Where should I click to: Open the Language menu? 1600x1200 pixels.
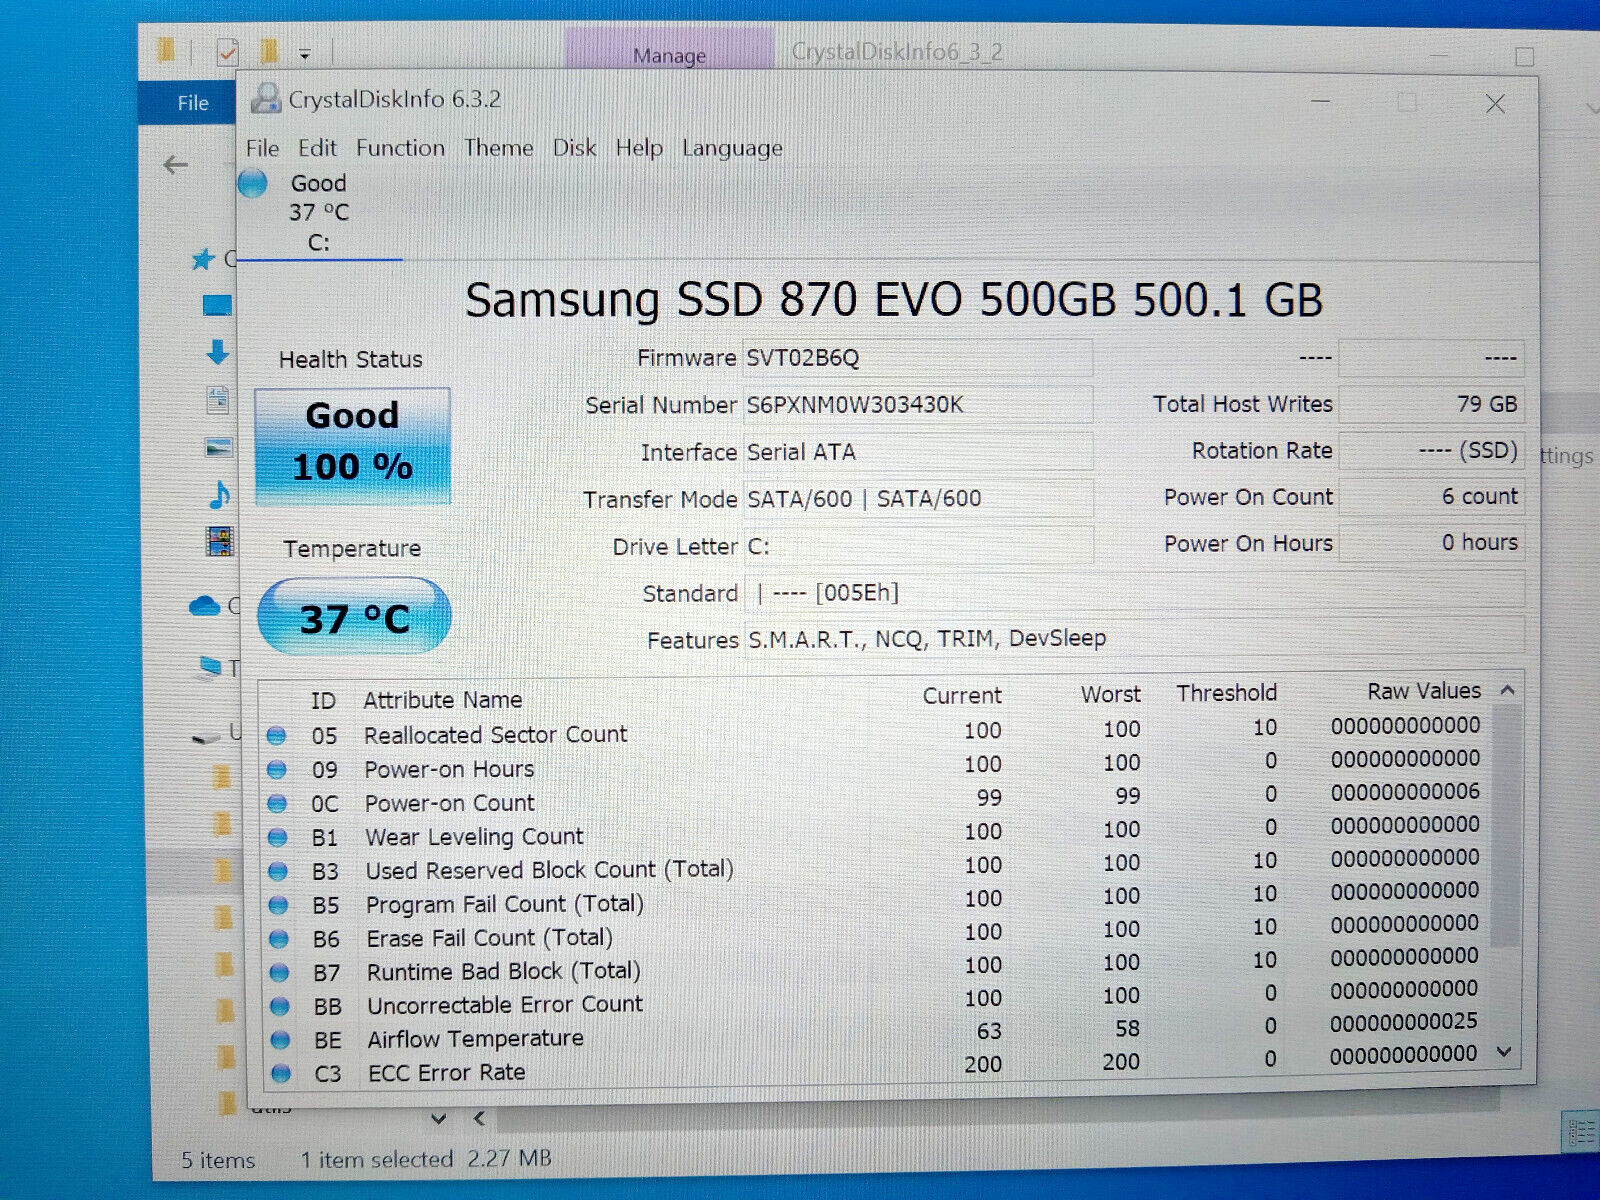coord(732,148)
